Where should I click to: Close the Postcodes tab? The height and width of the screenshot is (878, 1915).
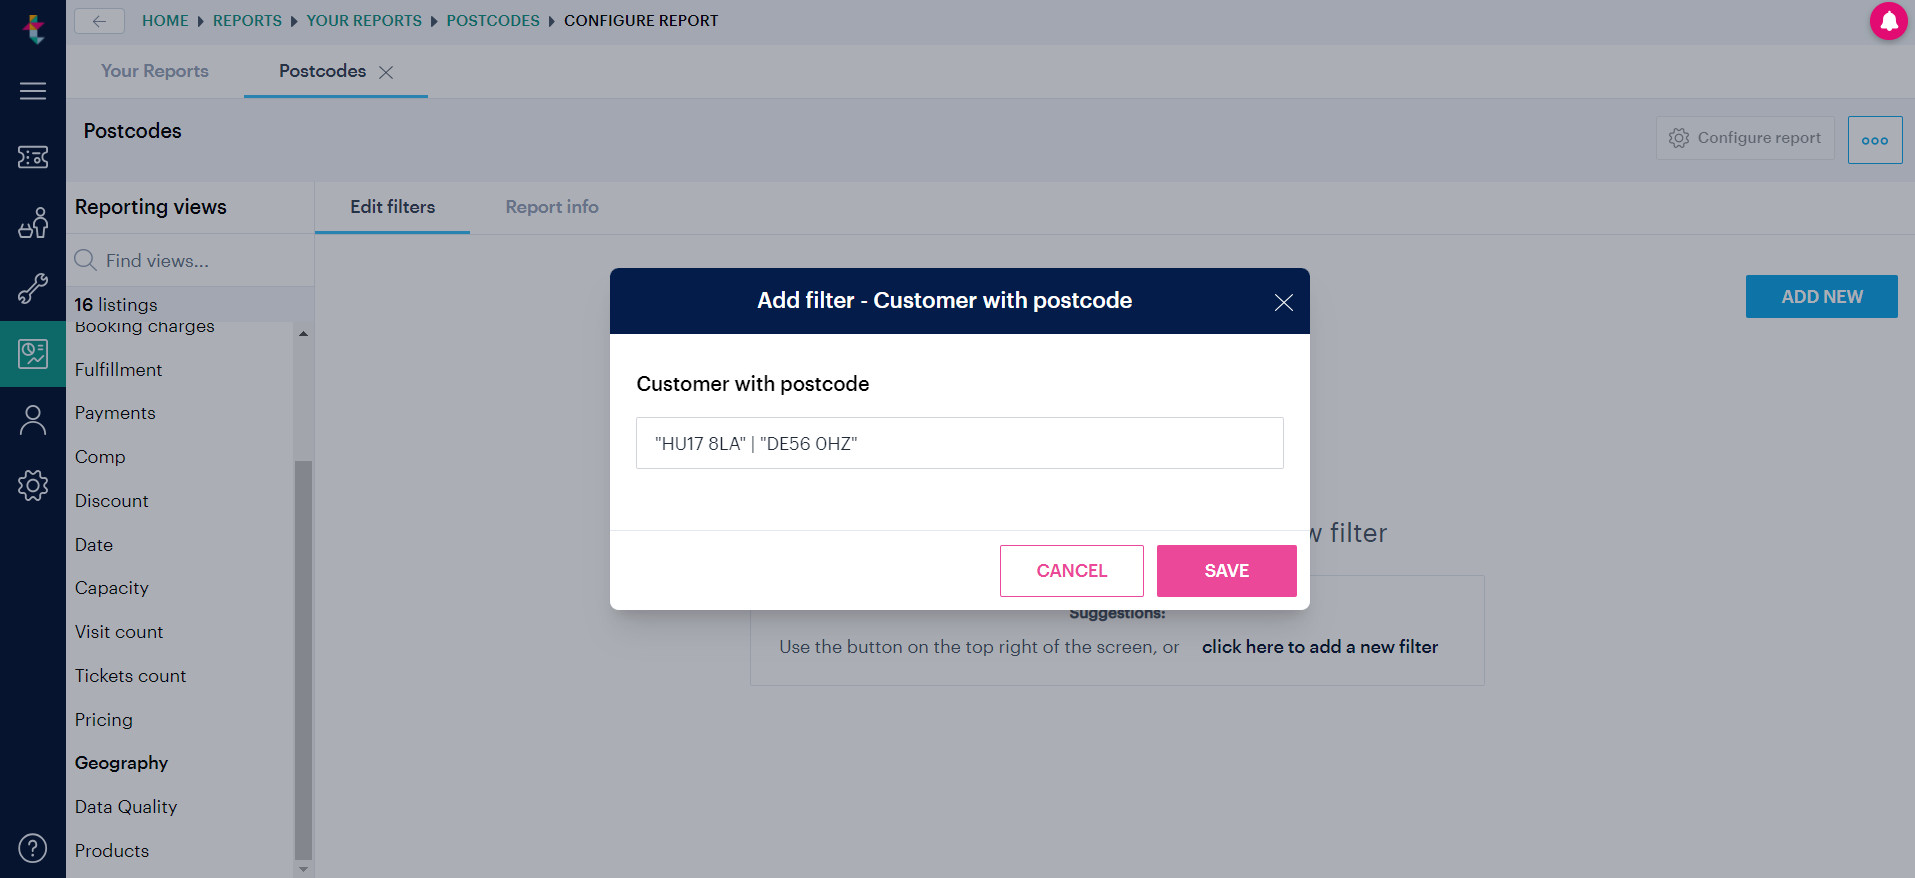[386, 72]
